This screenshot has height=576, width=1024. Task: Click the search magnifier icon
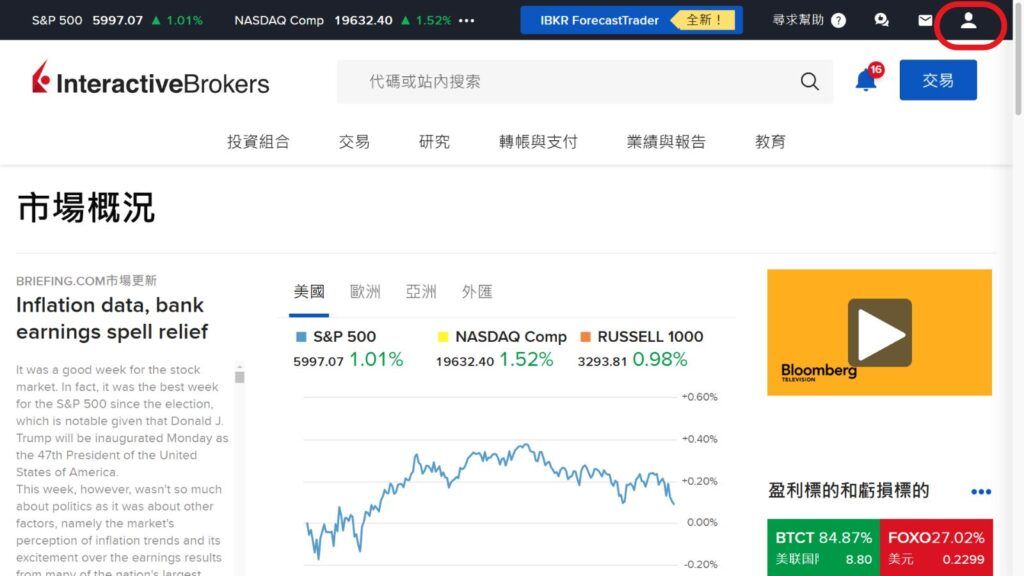[808, 81]
